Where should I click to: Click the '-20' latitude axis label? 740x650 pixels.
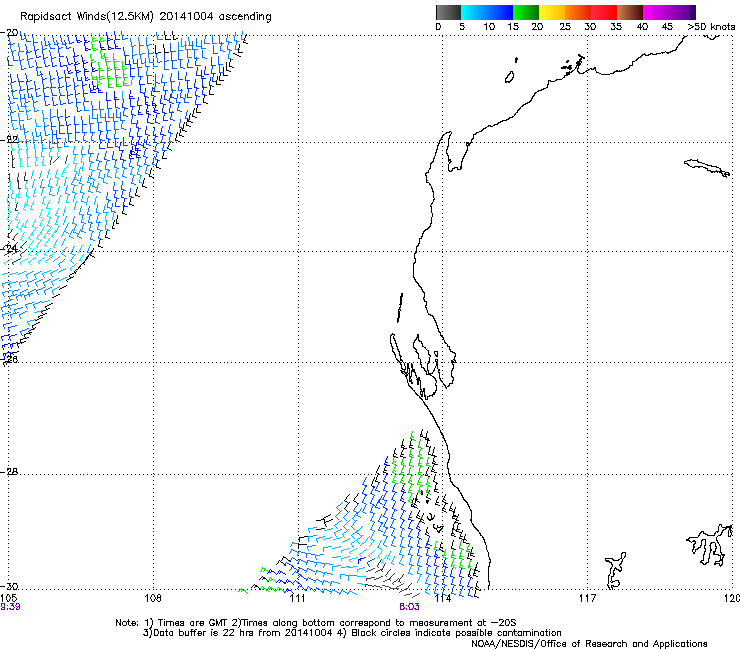[10, 33]
